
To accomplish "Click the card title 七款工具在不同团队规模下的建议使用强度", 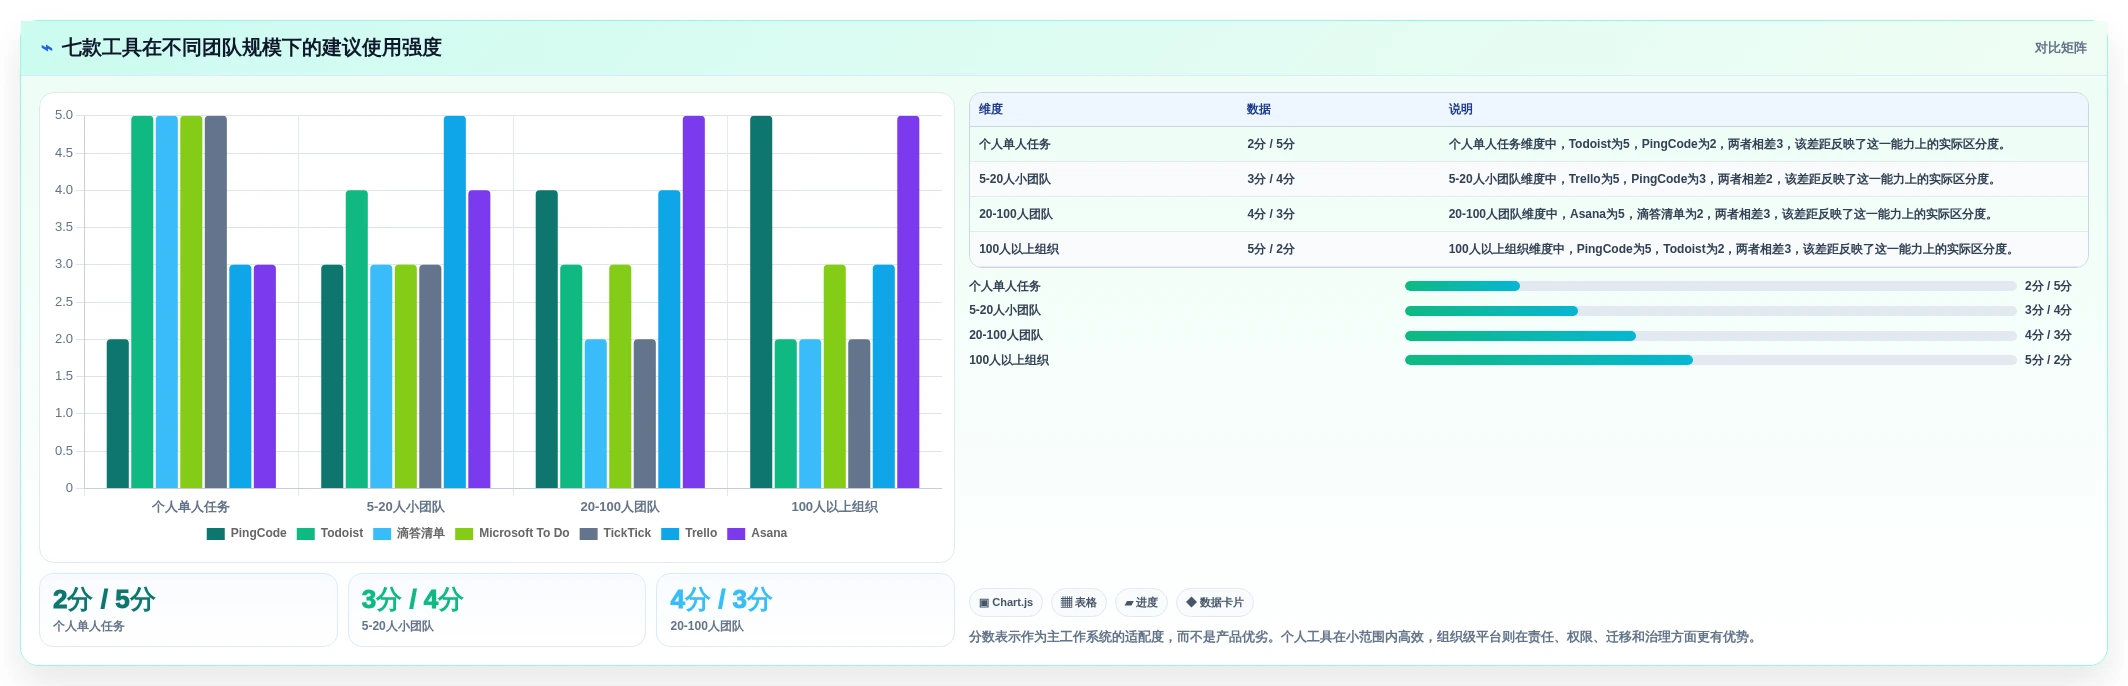I will 252,48.
